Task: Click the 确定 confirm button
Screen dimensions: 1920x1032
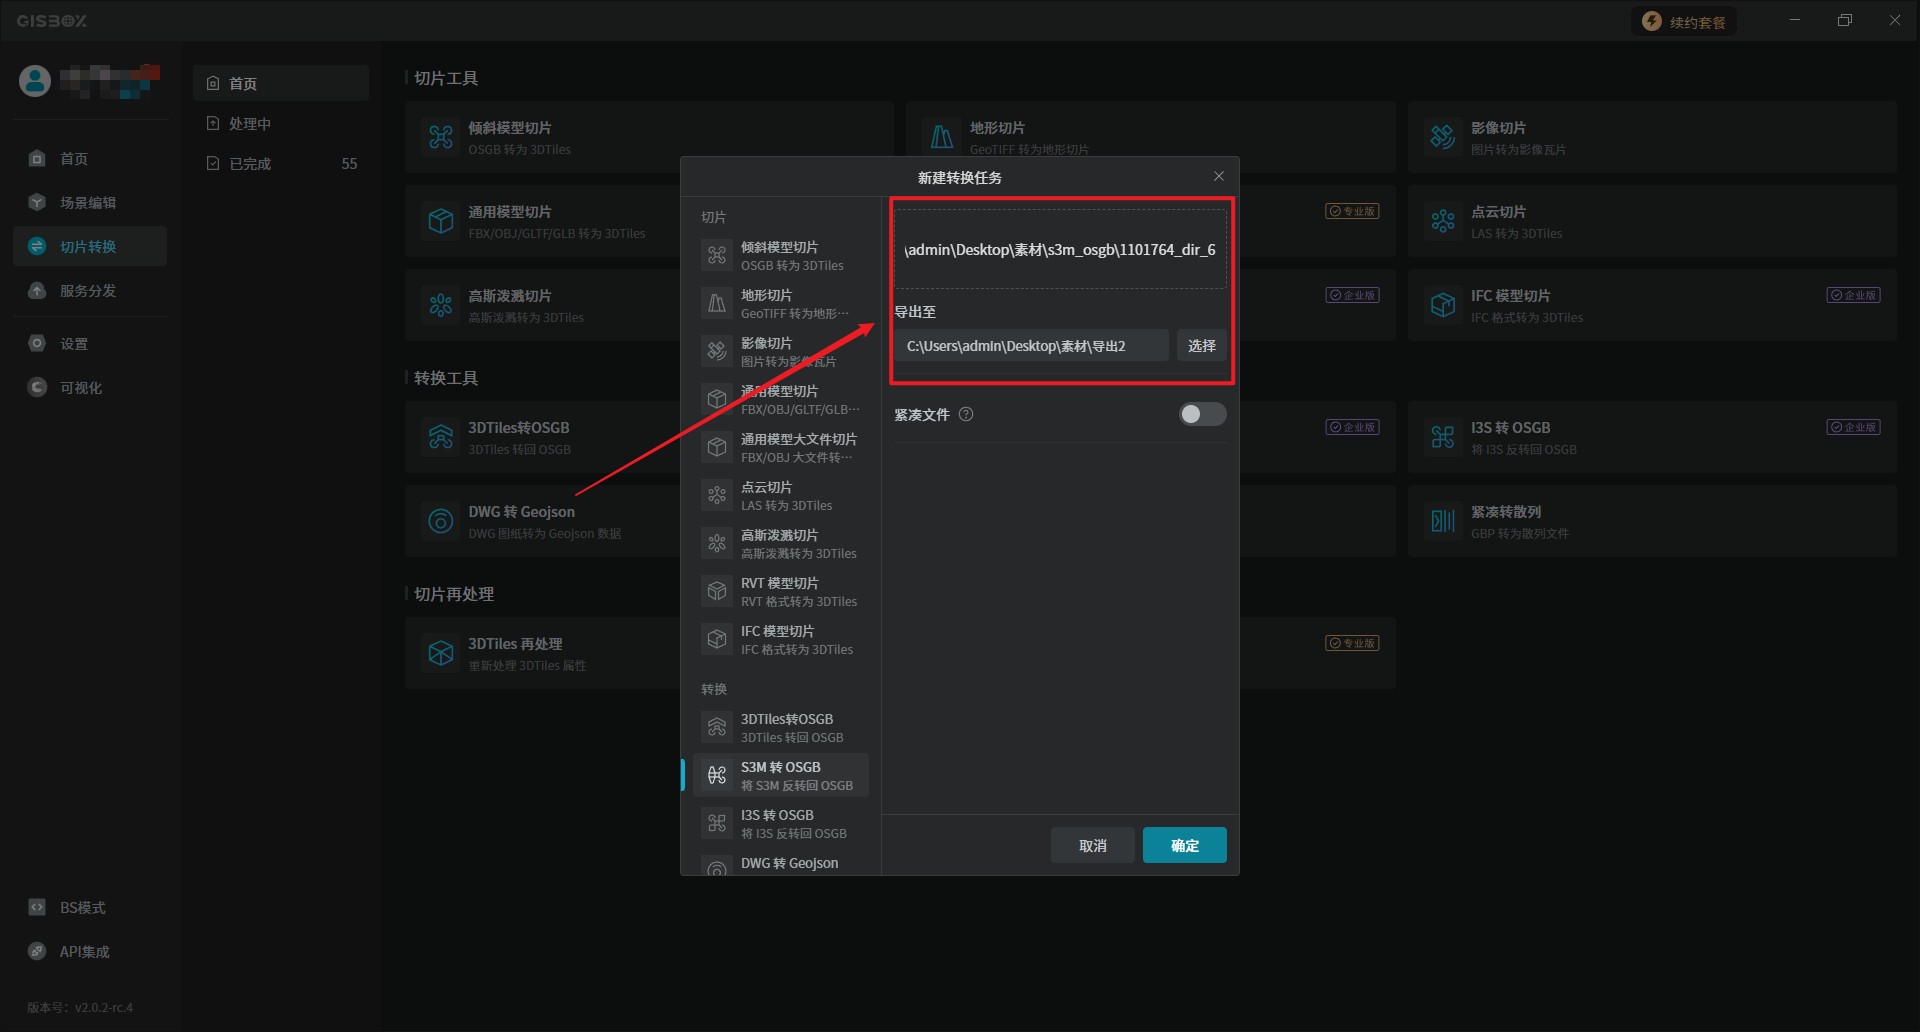Action: pyautogui.click(x=1184, y=845)
